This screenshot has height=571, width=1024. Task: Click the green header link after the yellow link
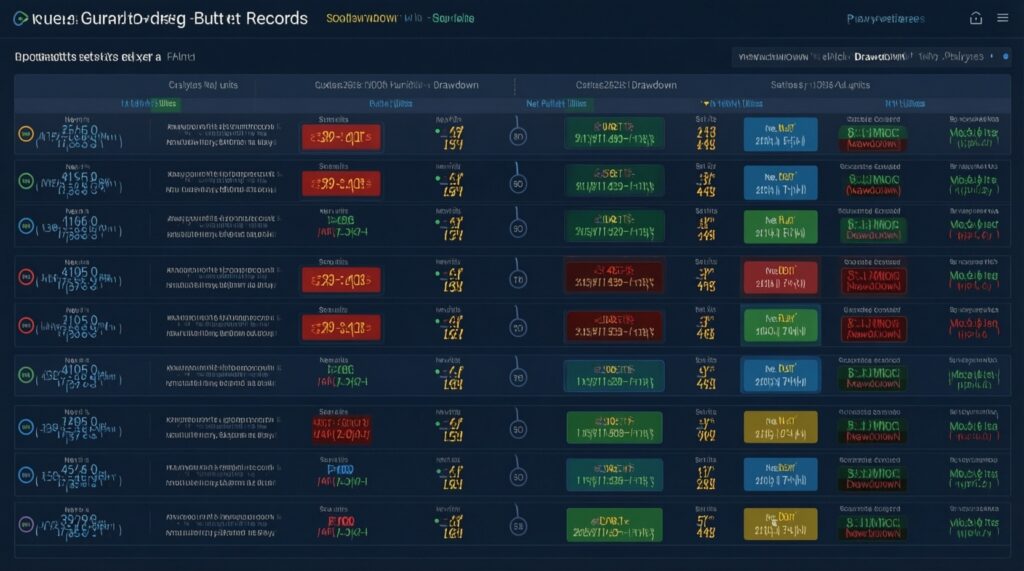point(453,18)
